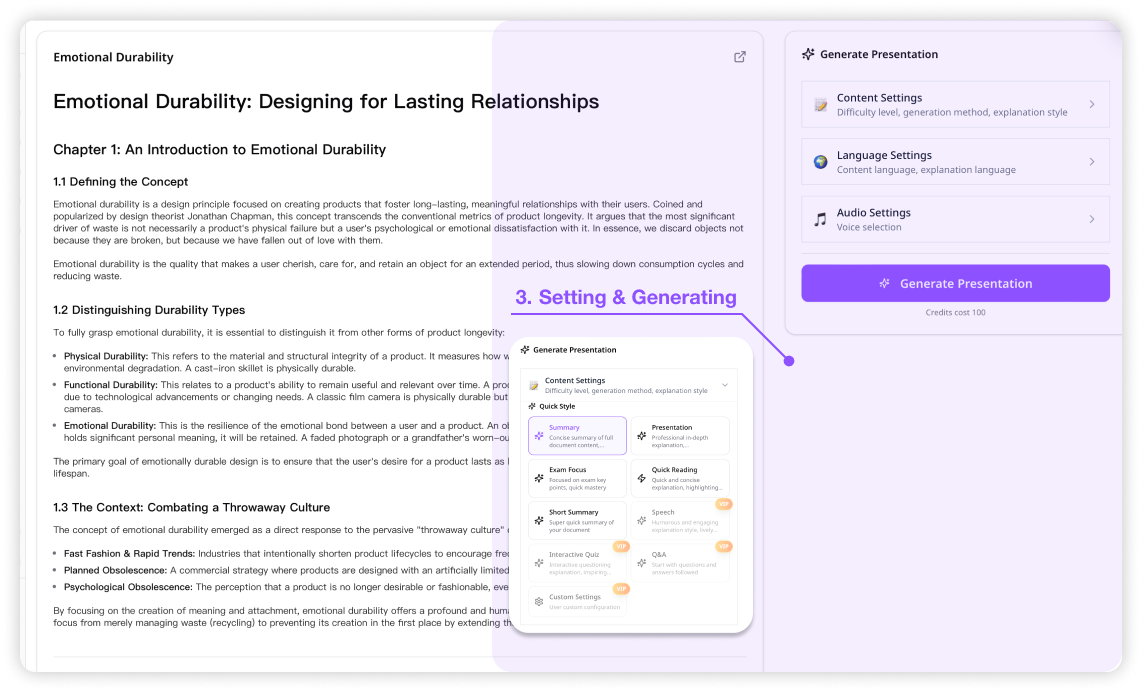
Task: Click the open-in-new-window icon by document title
Action: (740, 57)
